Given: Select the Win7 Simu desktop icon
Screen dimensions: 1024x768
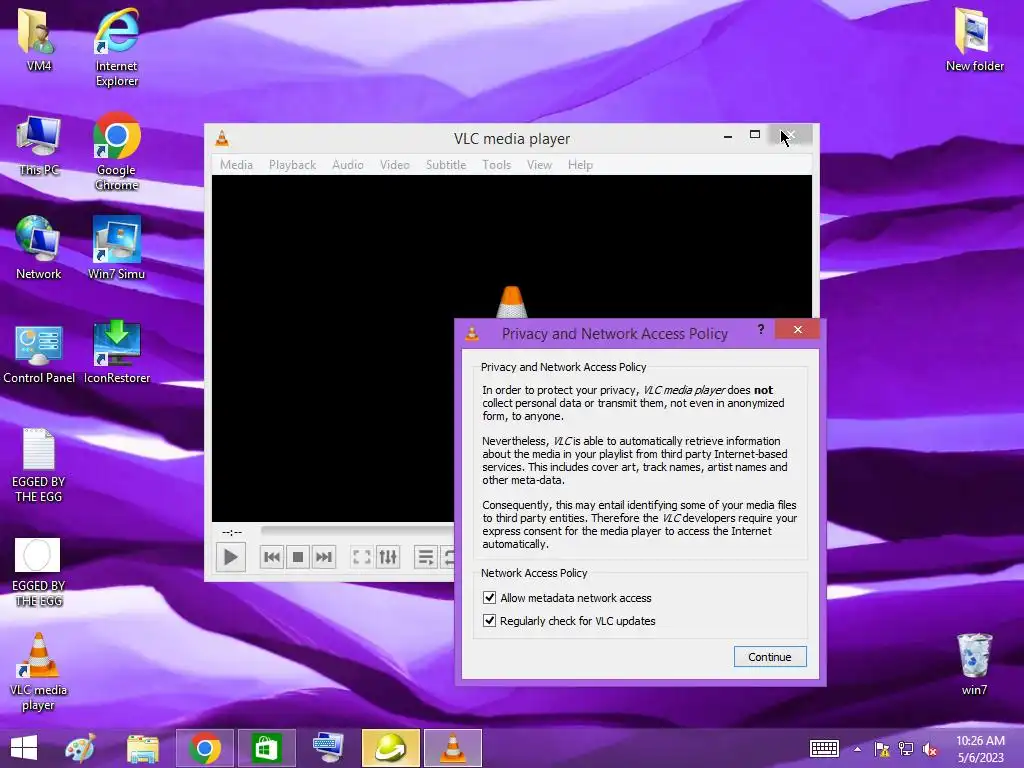Looking at the screenshot, I should [117, 248].
